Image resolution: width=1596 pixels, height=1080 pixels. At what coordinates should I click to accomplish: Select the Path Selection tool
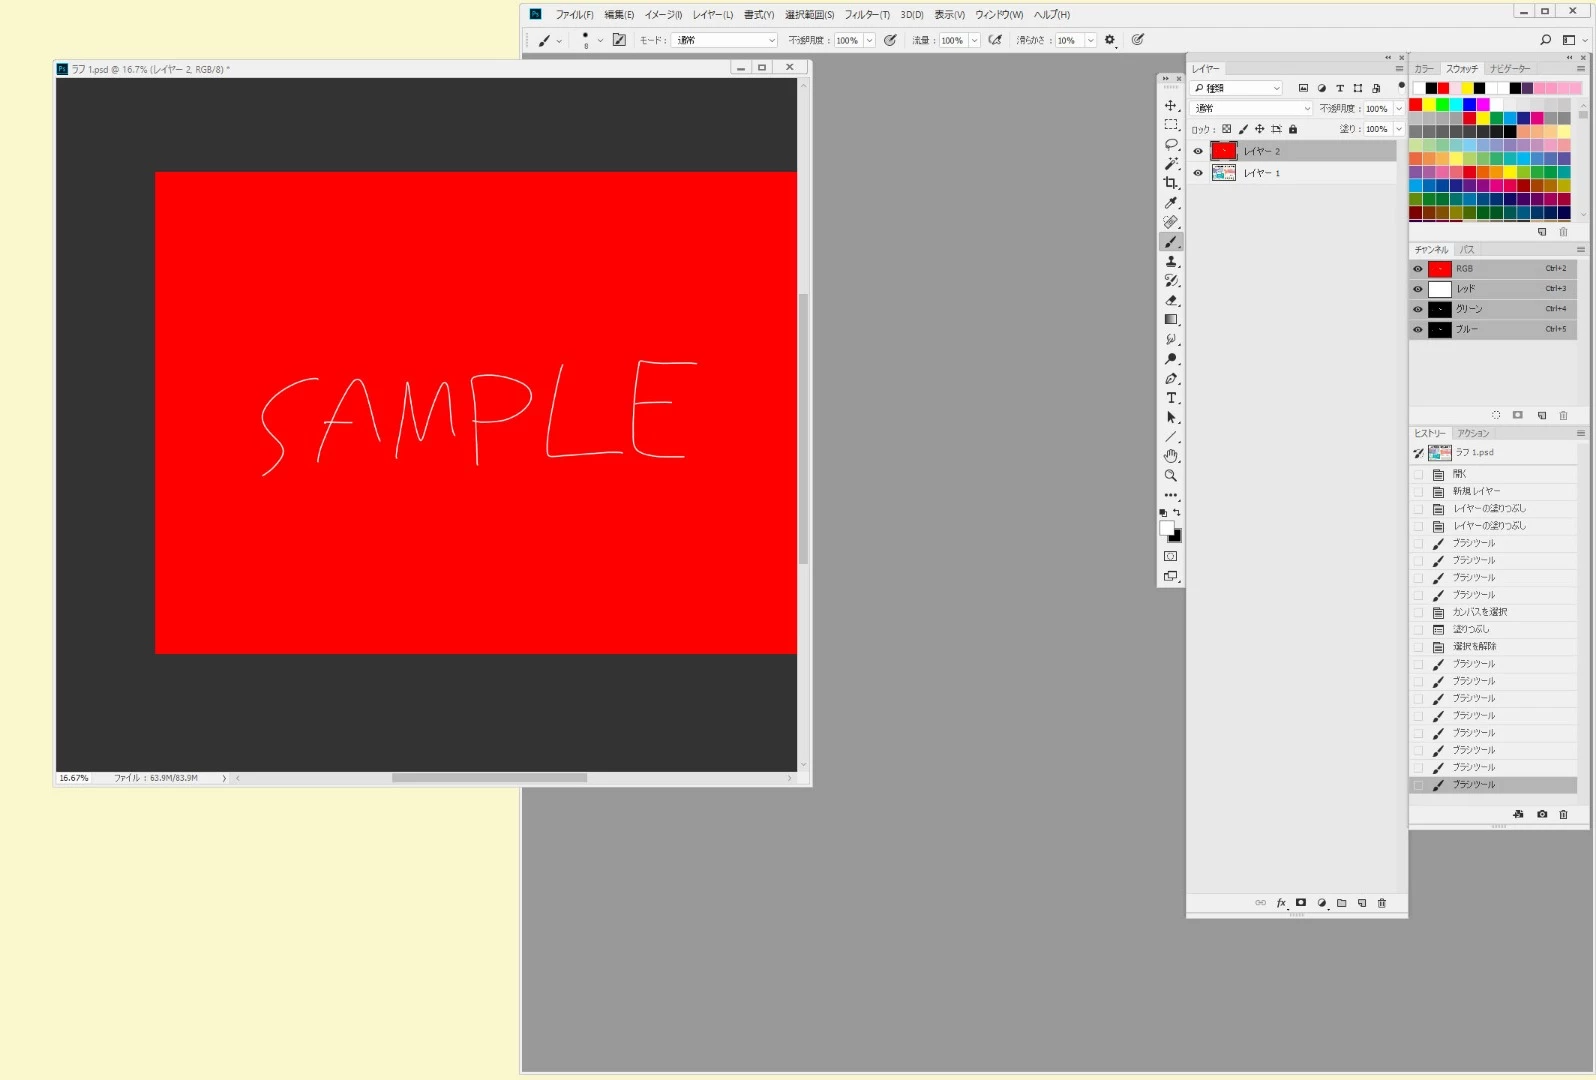[1170, 418]
